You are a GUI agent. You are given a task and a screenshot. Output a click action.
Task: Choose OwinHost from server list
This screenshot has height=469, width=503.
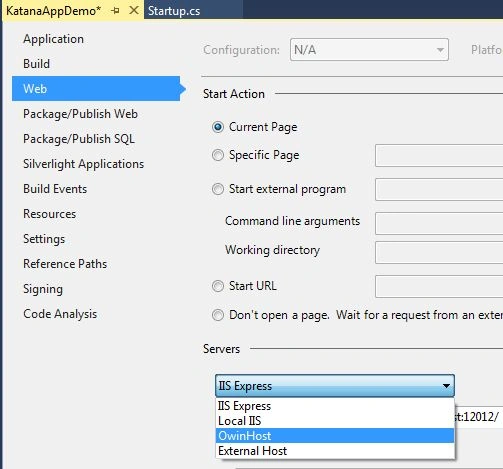click(x=335, y=436)
